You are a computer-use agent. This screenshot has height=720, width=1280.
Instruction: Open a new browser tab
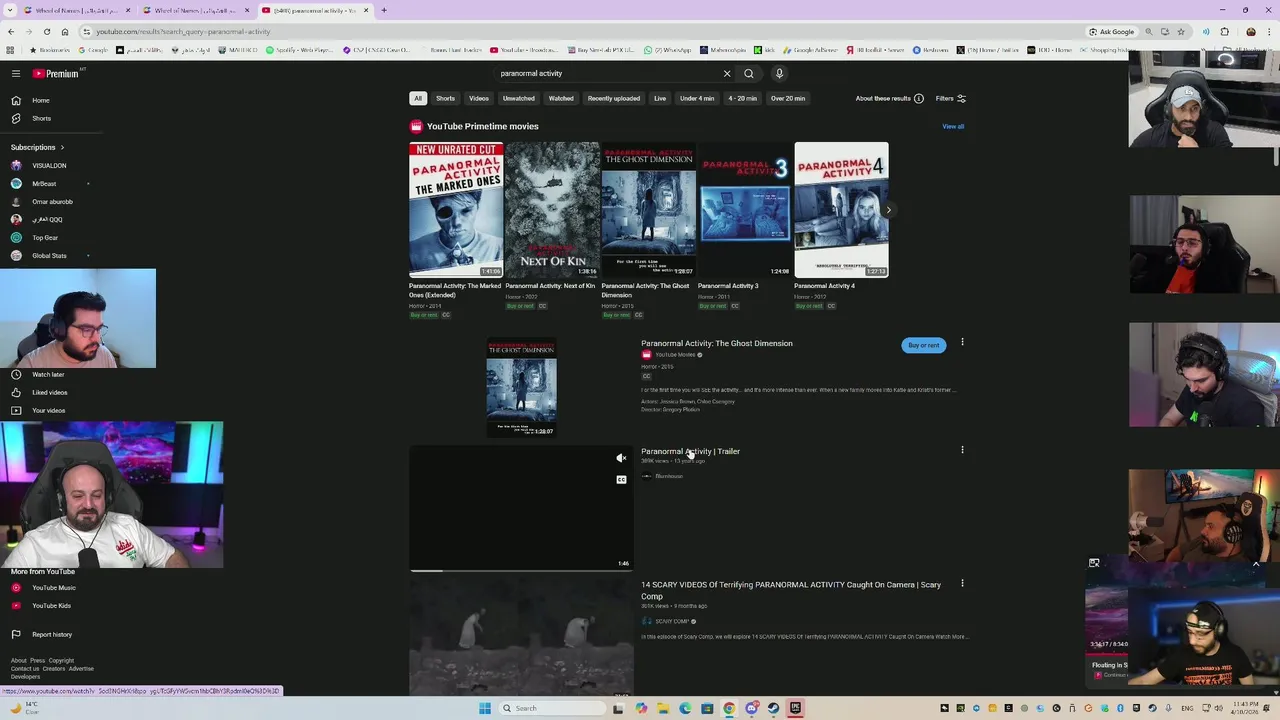tap(384, 10)
